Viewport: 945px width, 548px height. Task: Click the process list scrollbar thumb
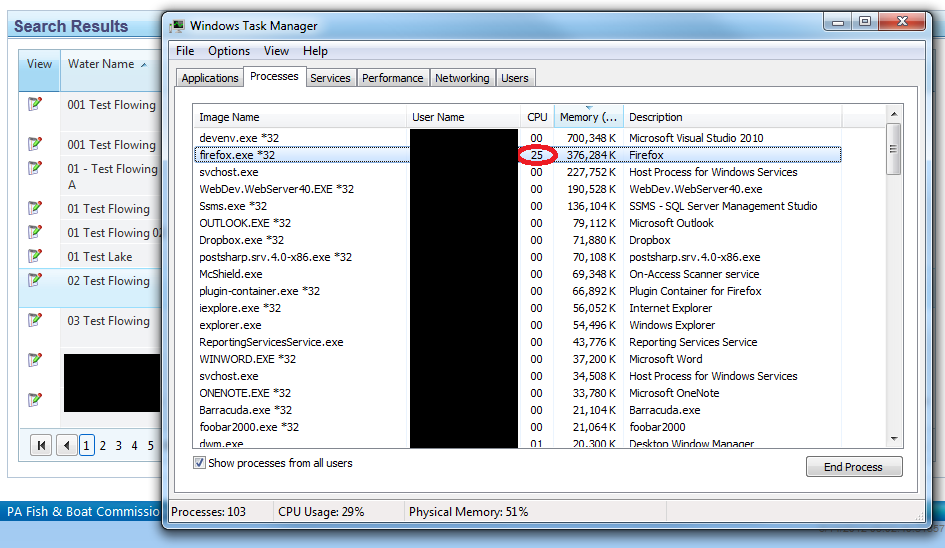pos(894,149)
